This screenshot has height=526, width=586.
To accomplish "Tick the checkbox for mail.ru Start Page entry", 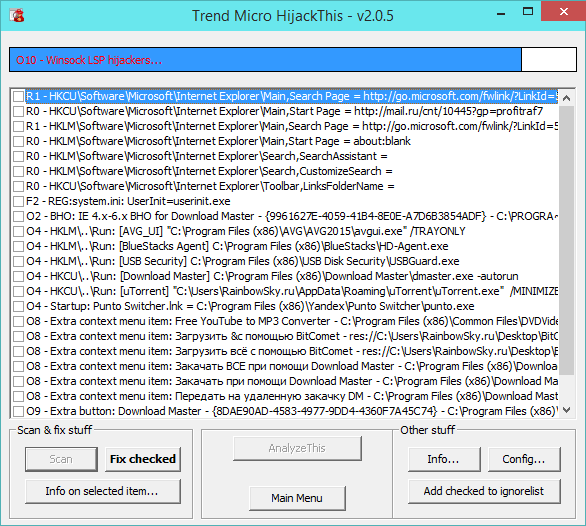I will tap(18, 111).
